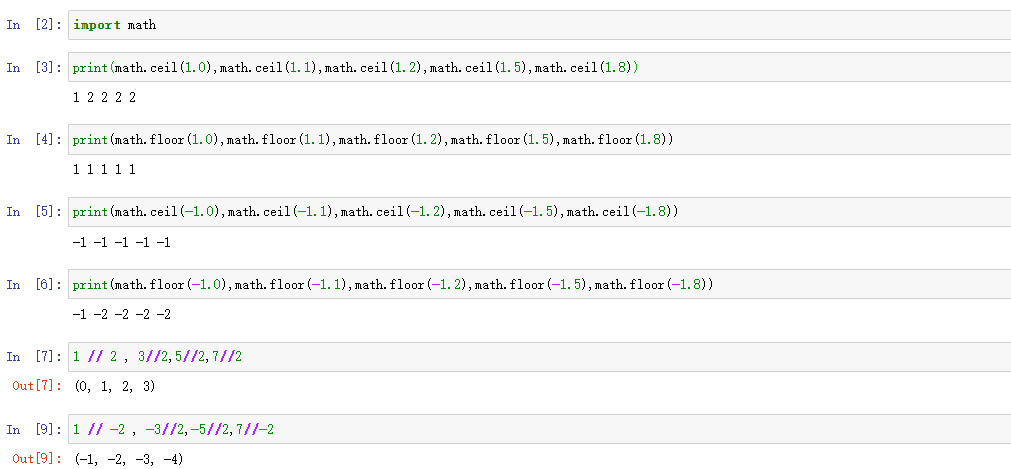The width and height of the screenshot is (1011, 469).
Task: Select the math.ceil(-1.0) code cell
Action: click(x=540, y=212)
